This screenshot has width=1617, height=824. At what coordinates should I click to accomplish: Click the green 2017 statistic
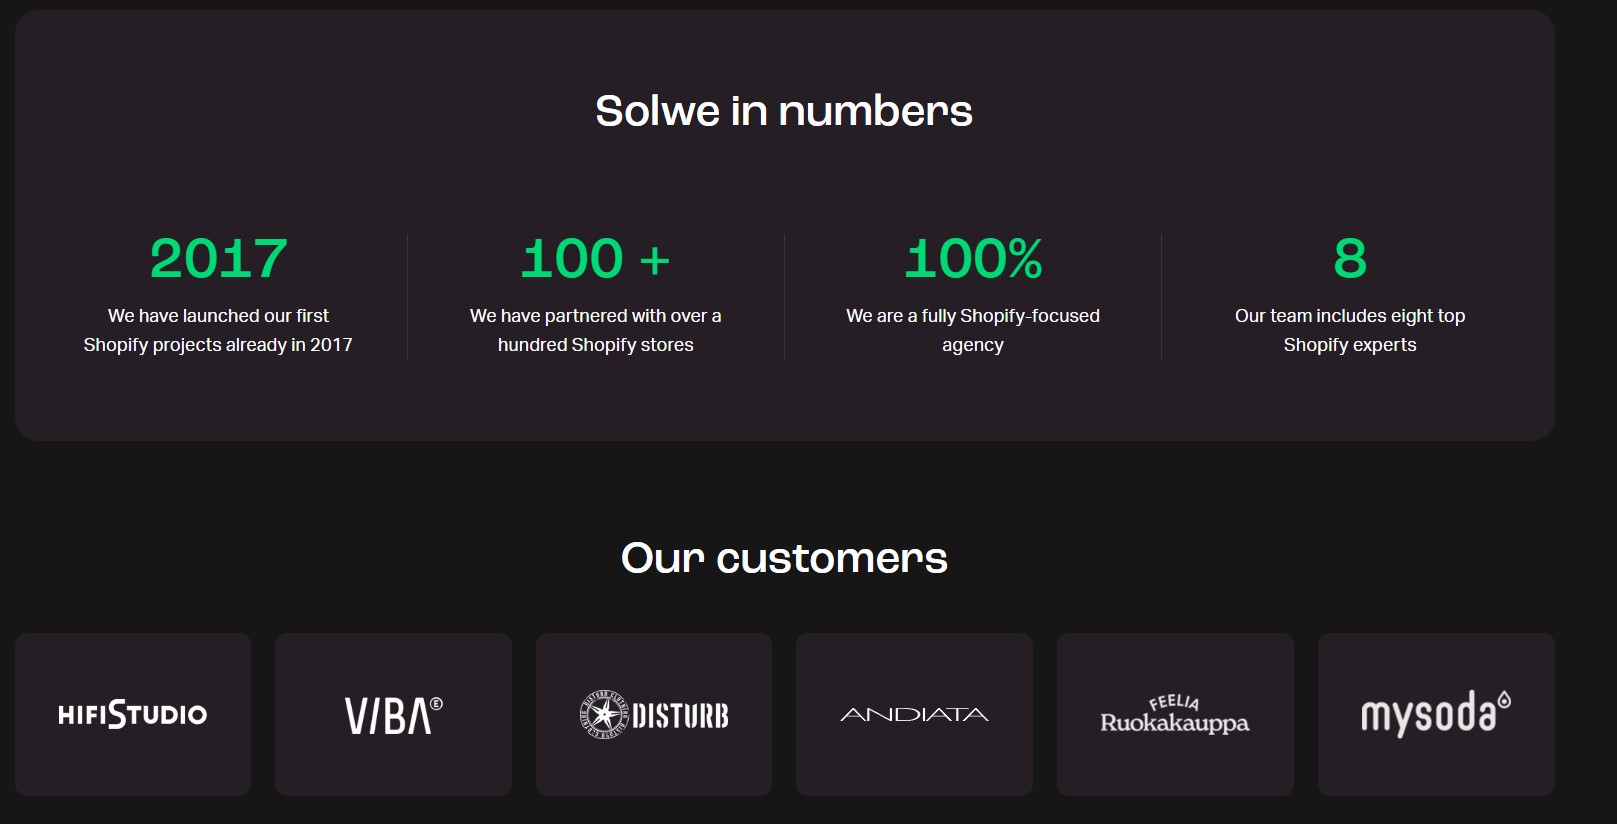[x=218, y=258]
